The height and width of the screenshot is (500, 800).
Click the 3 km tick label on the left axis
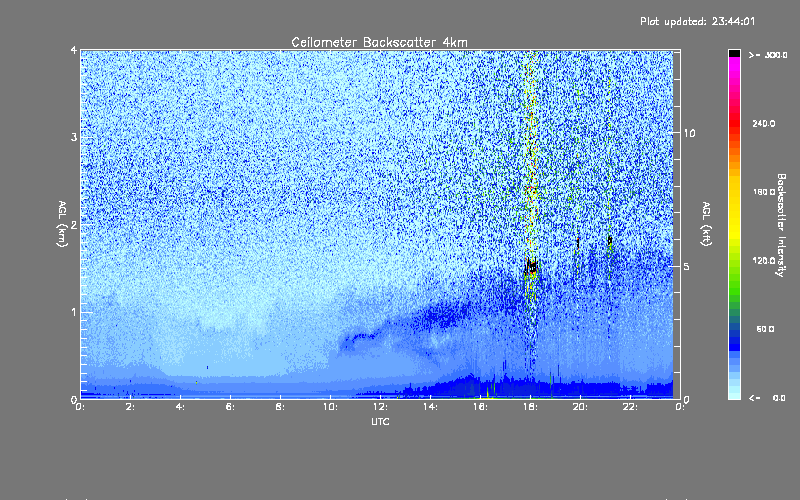73,137
